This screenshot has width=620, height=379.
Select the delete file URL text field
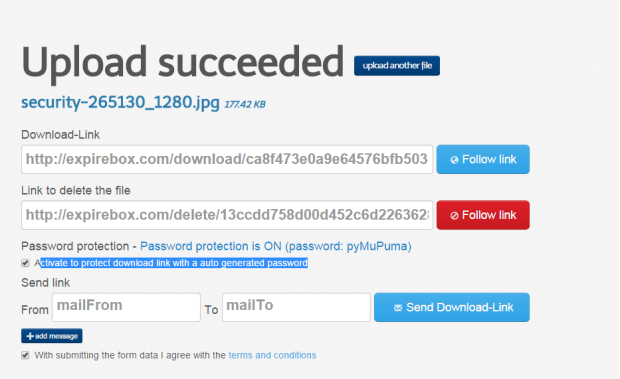pyautogui.click(x=227, y=215)
